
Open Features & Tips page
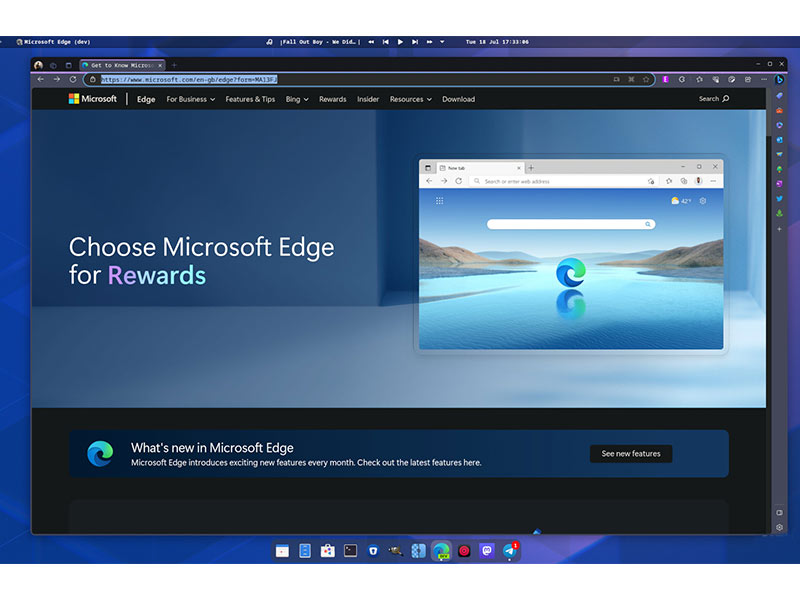coord(250,99)
